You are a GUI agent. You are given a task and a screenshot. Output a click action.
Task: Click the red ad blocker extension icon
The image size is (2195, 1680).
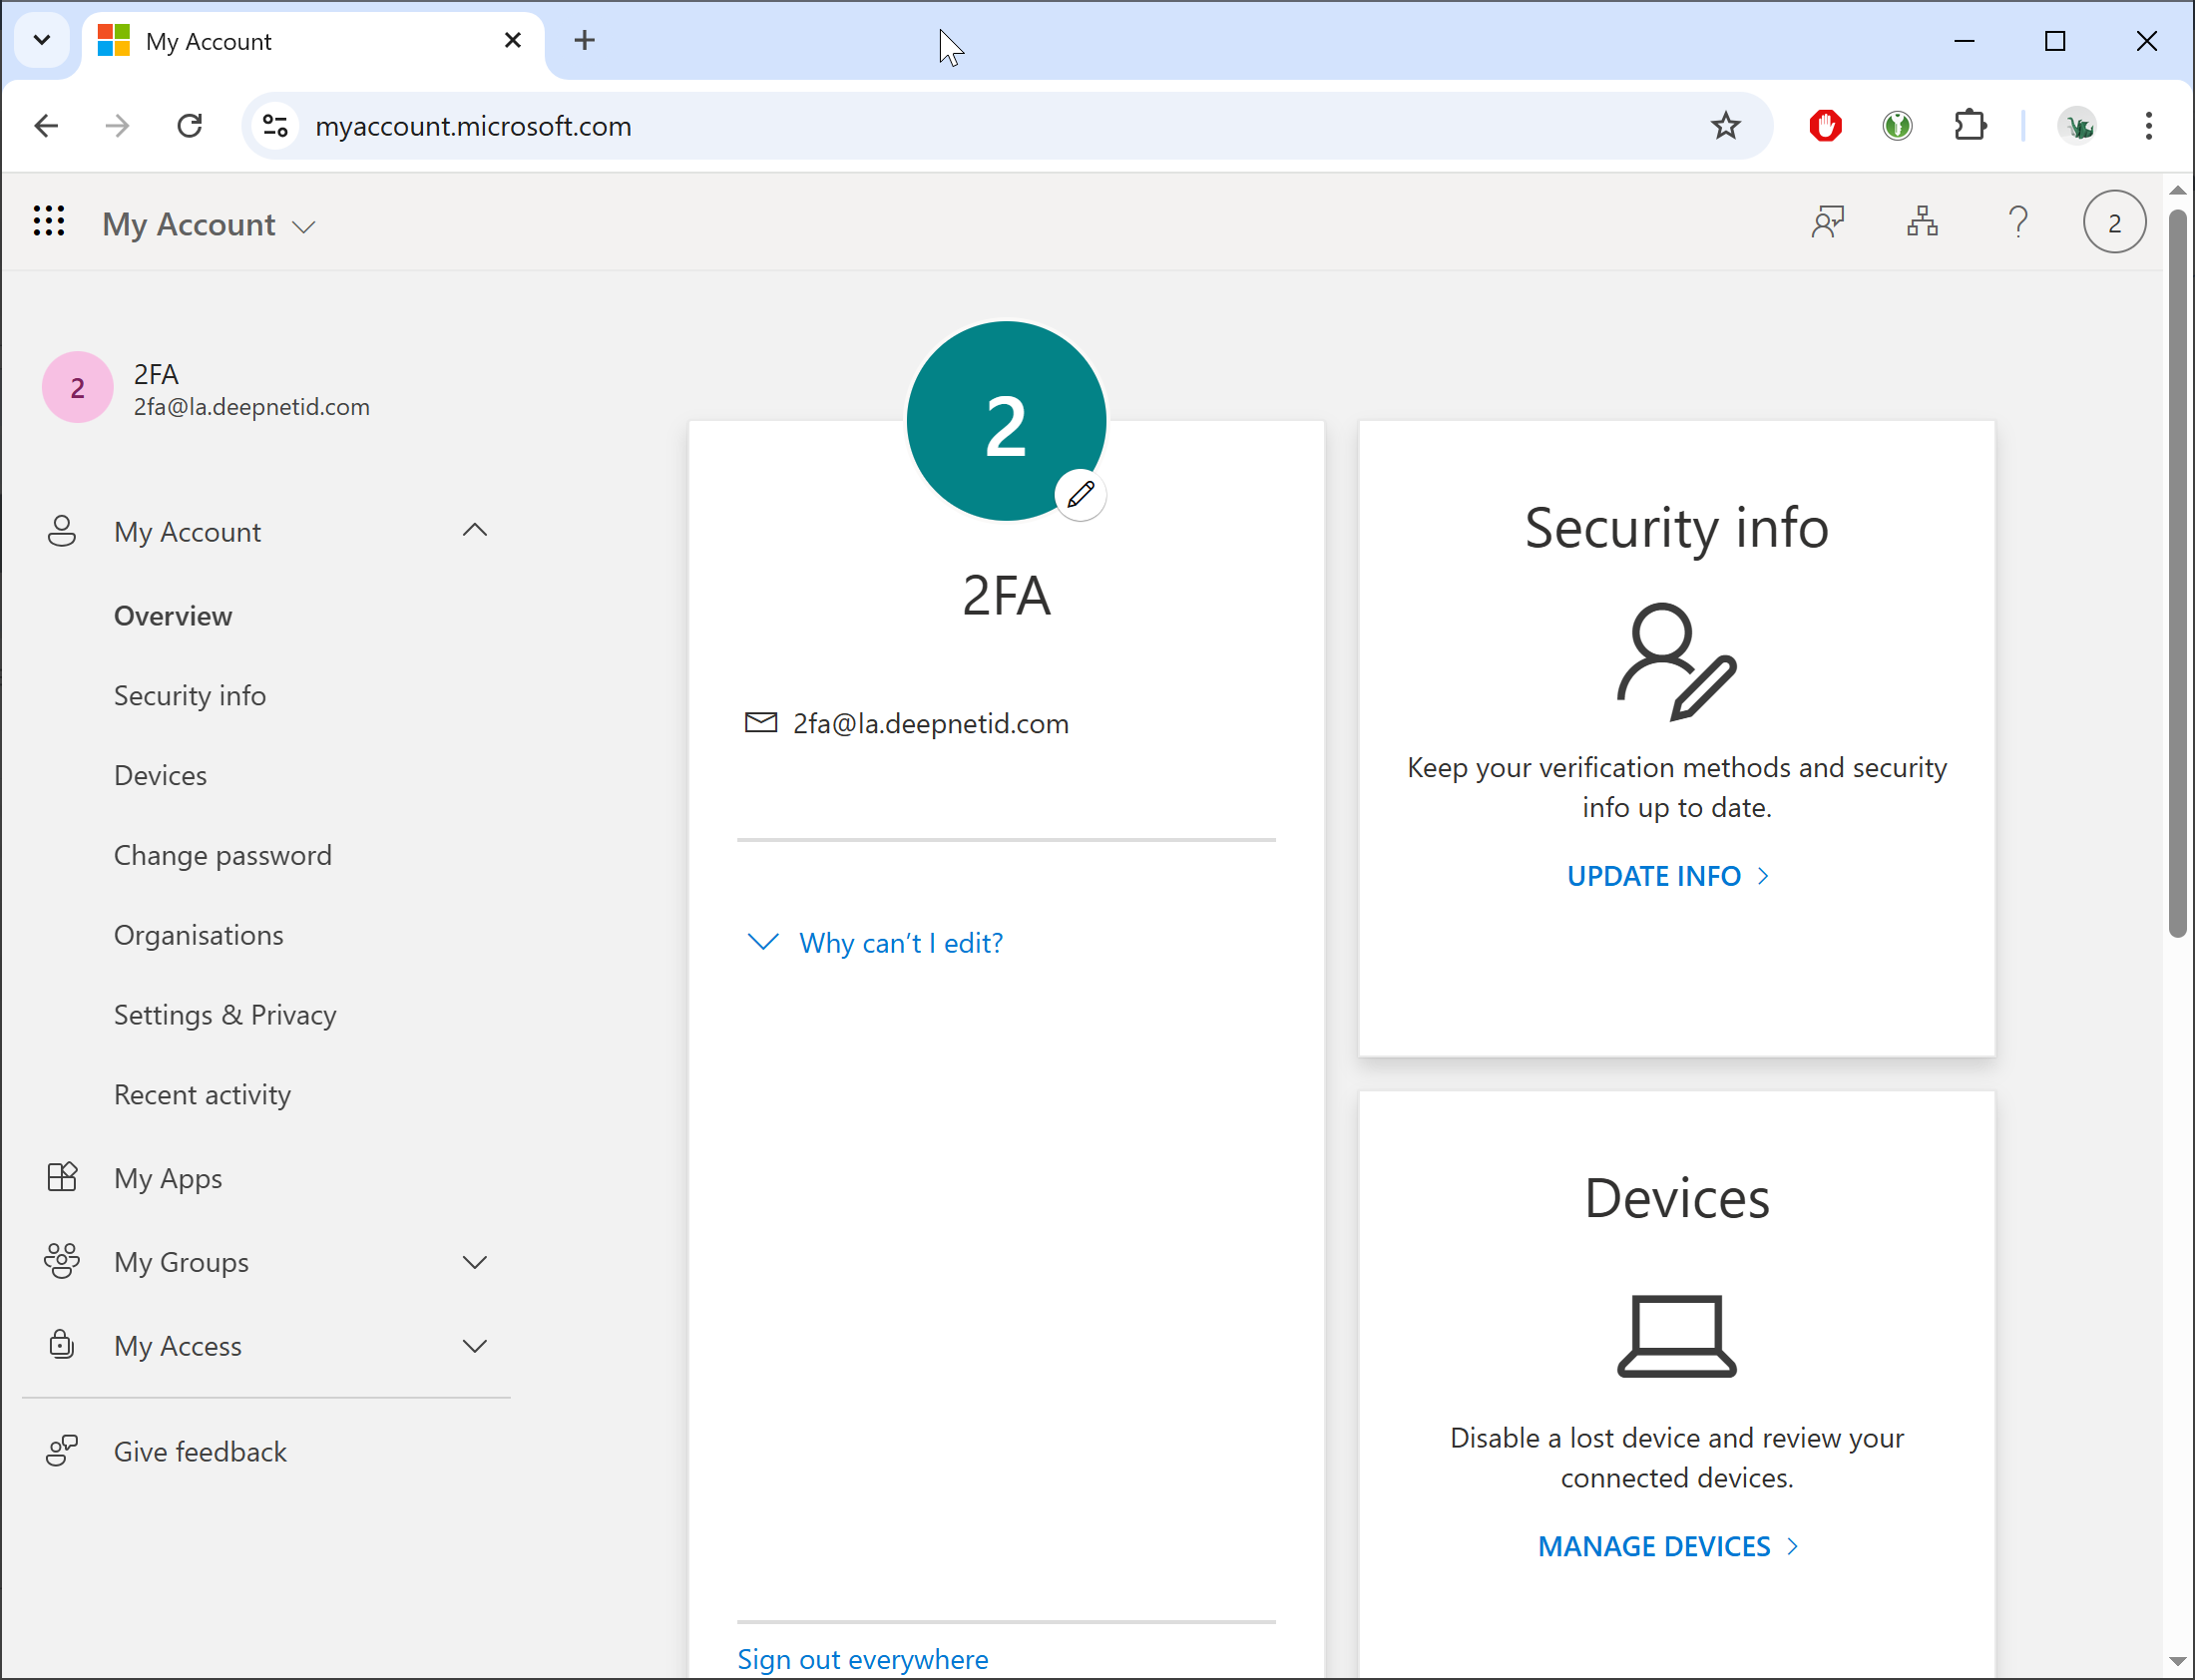[1825, 126]
